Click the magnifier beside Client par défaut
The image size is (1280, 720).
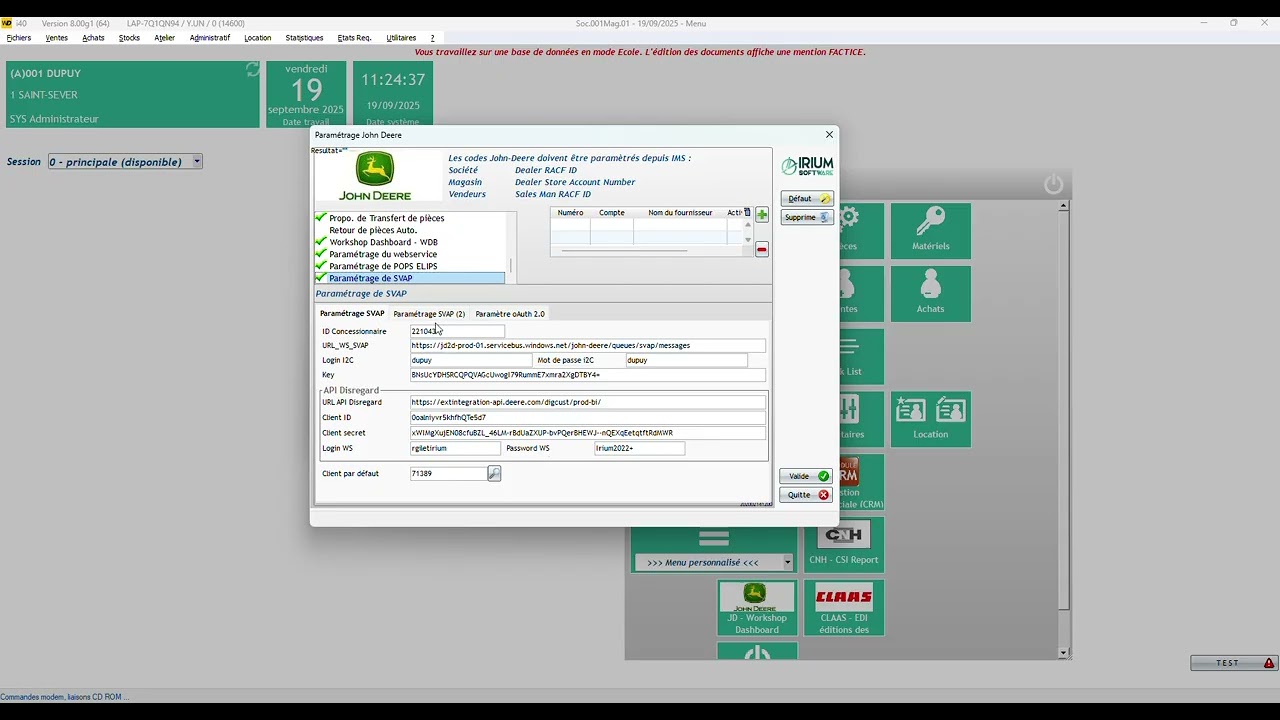(494, 473)
